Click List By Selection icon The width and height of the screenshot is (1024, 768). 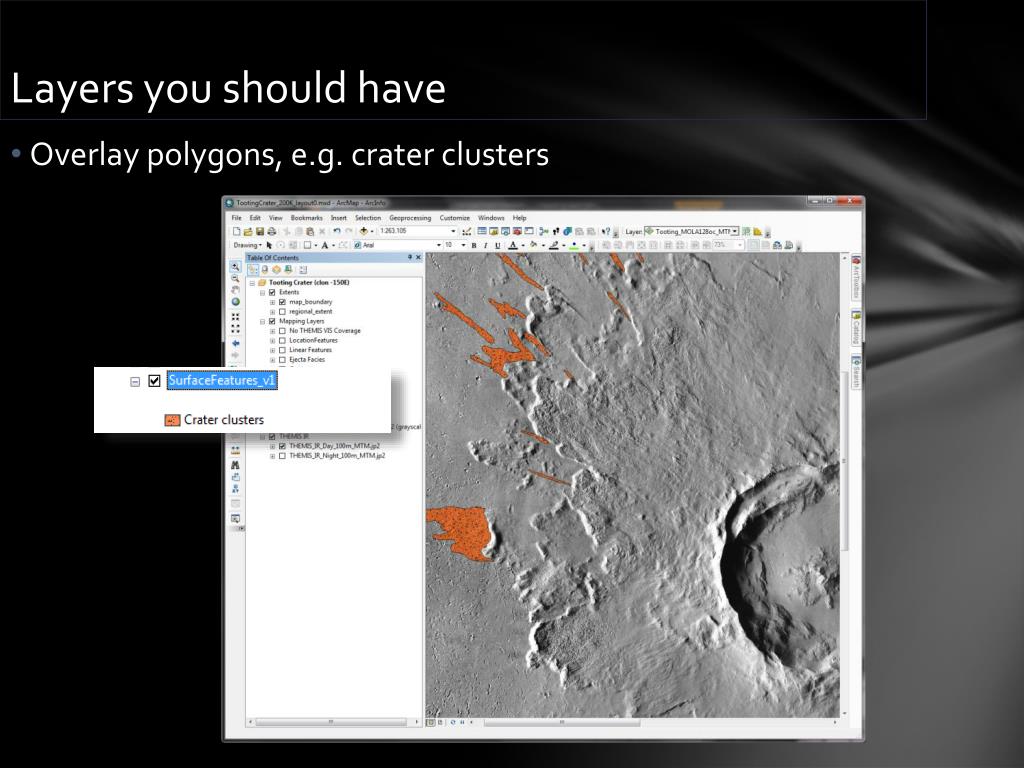288,270
